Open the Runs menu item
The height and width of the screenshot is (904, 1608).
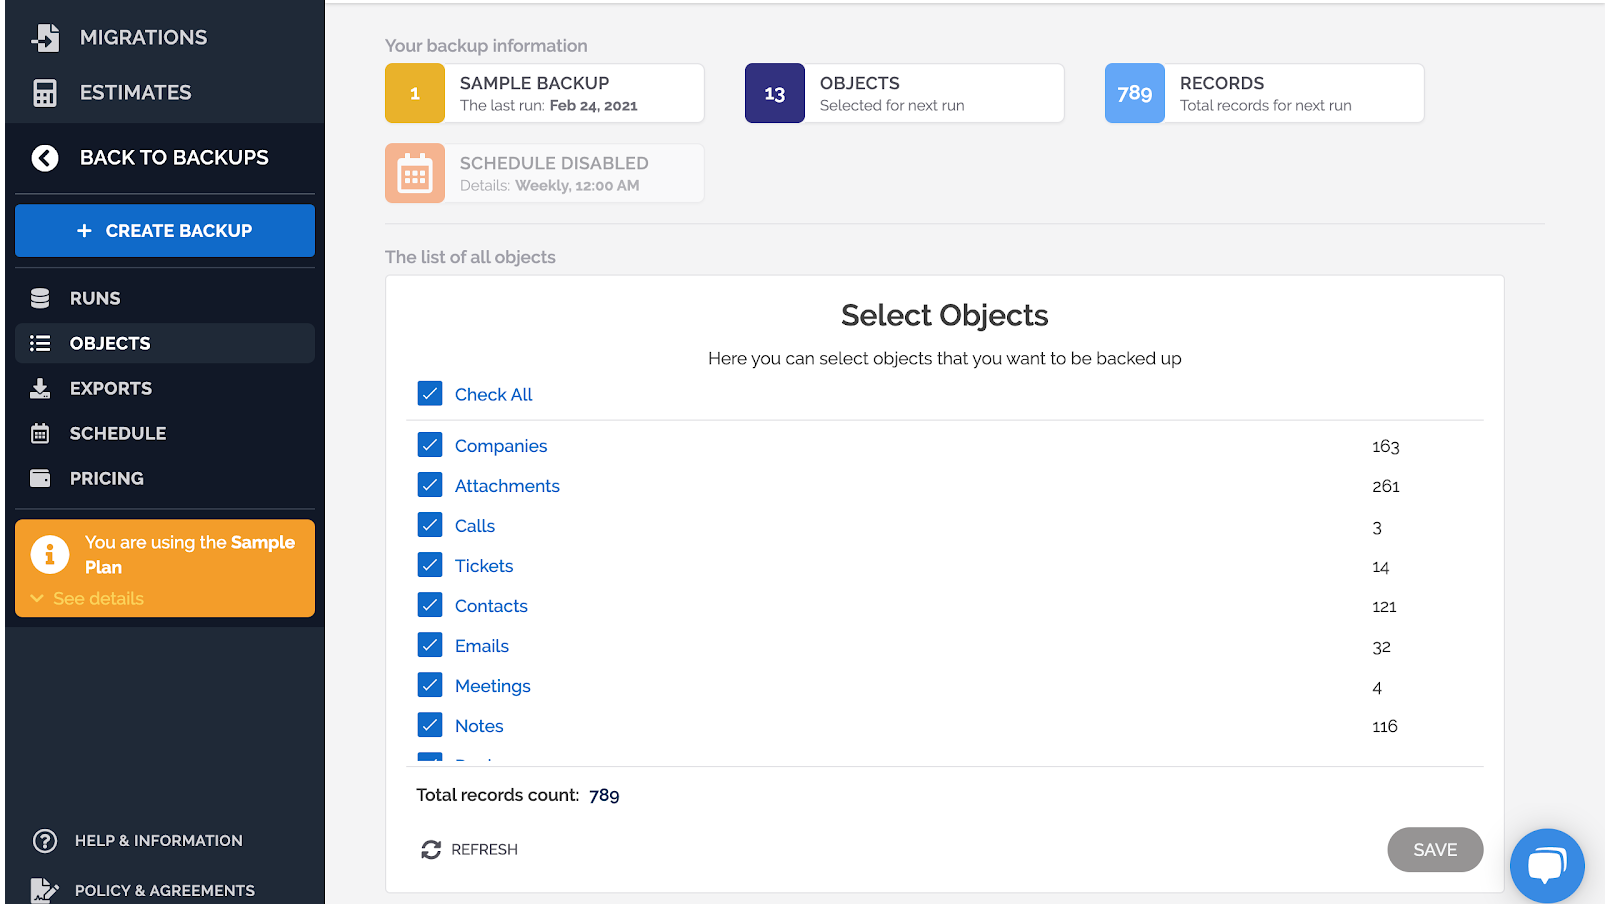pyautogui.click(x=95, y=299)
